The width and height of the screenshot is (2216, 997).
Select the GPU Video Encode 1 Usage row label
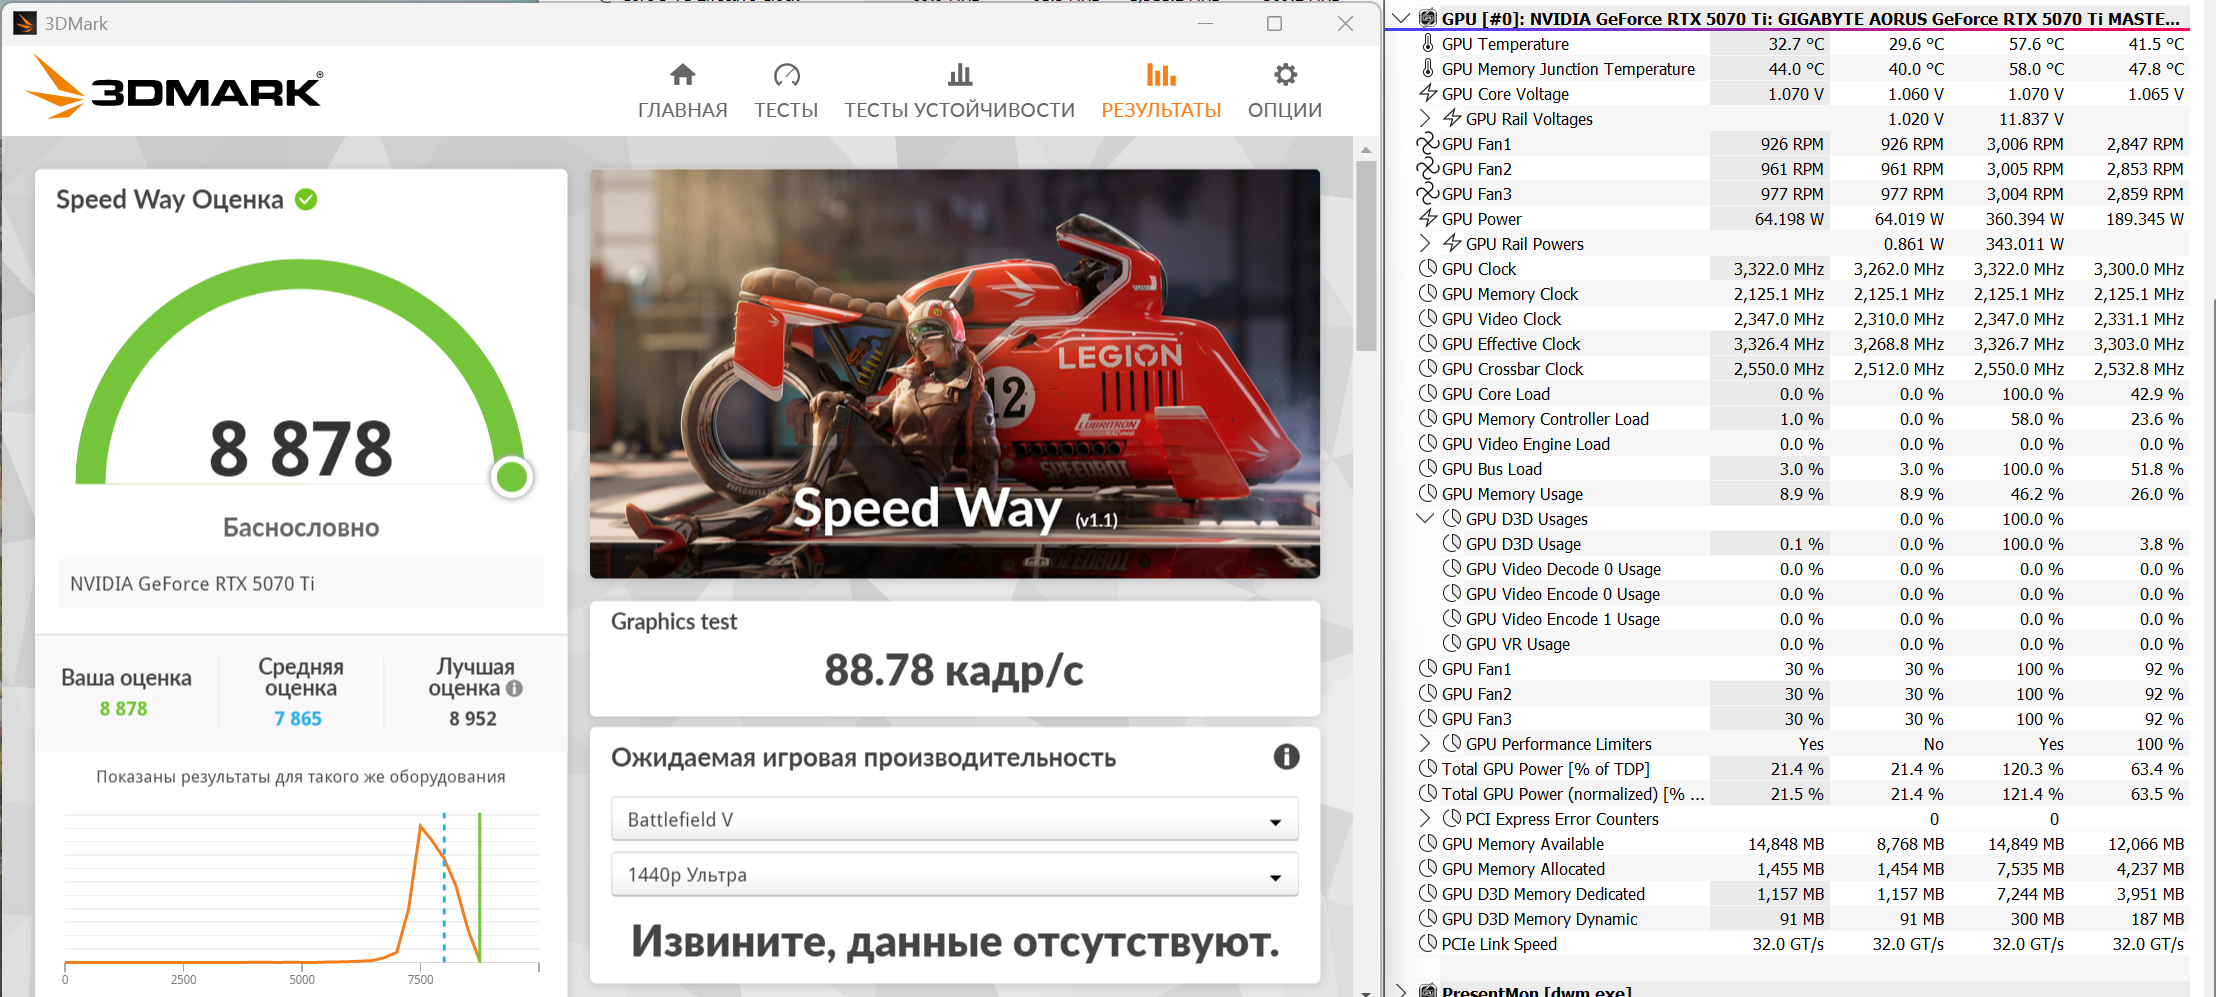tap(1563, 618)
